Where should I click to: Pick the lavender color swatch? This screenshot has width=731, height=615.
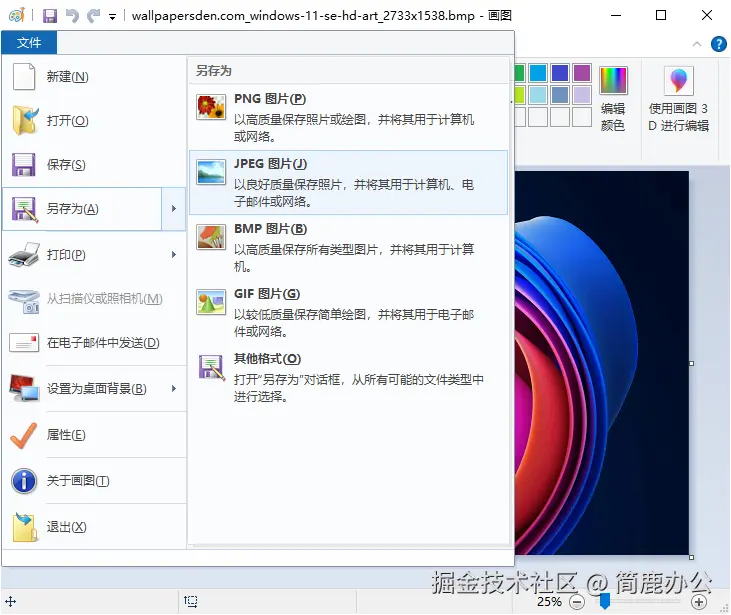[x=581, y=95]
